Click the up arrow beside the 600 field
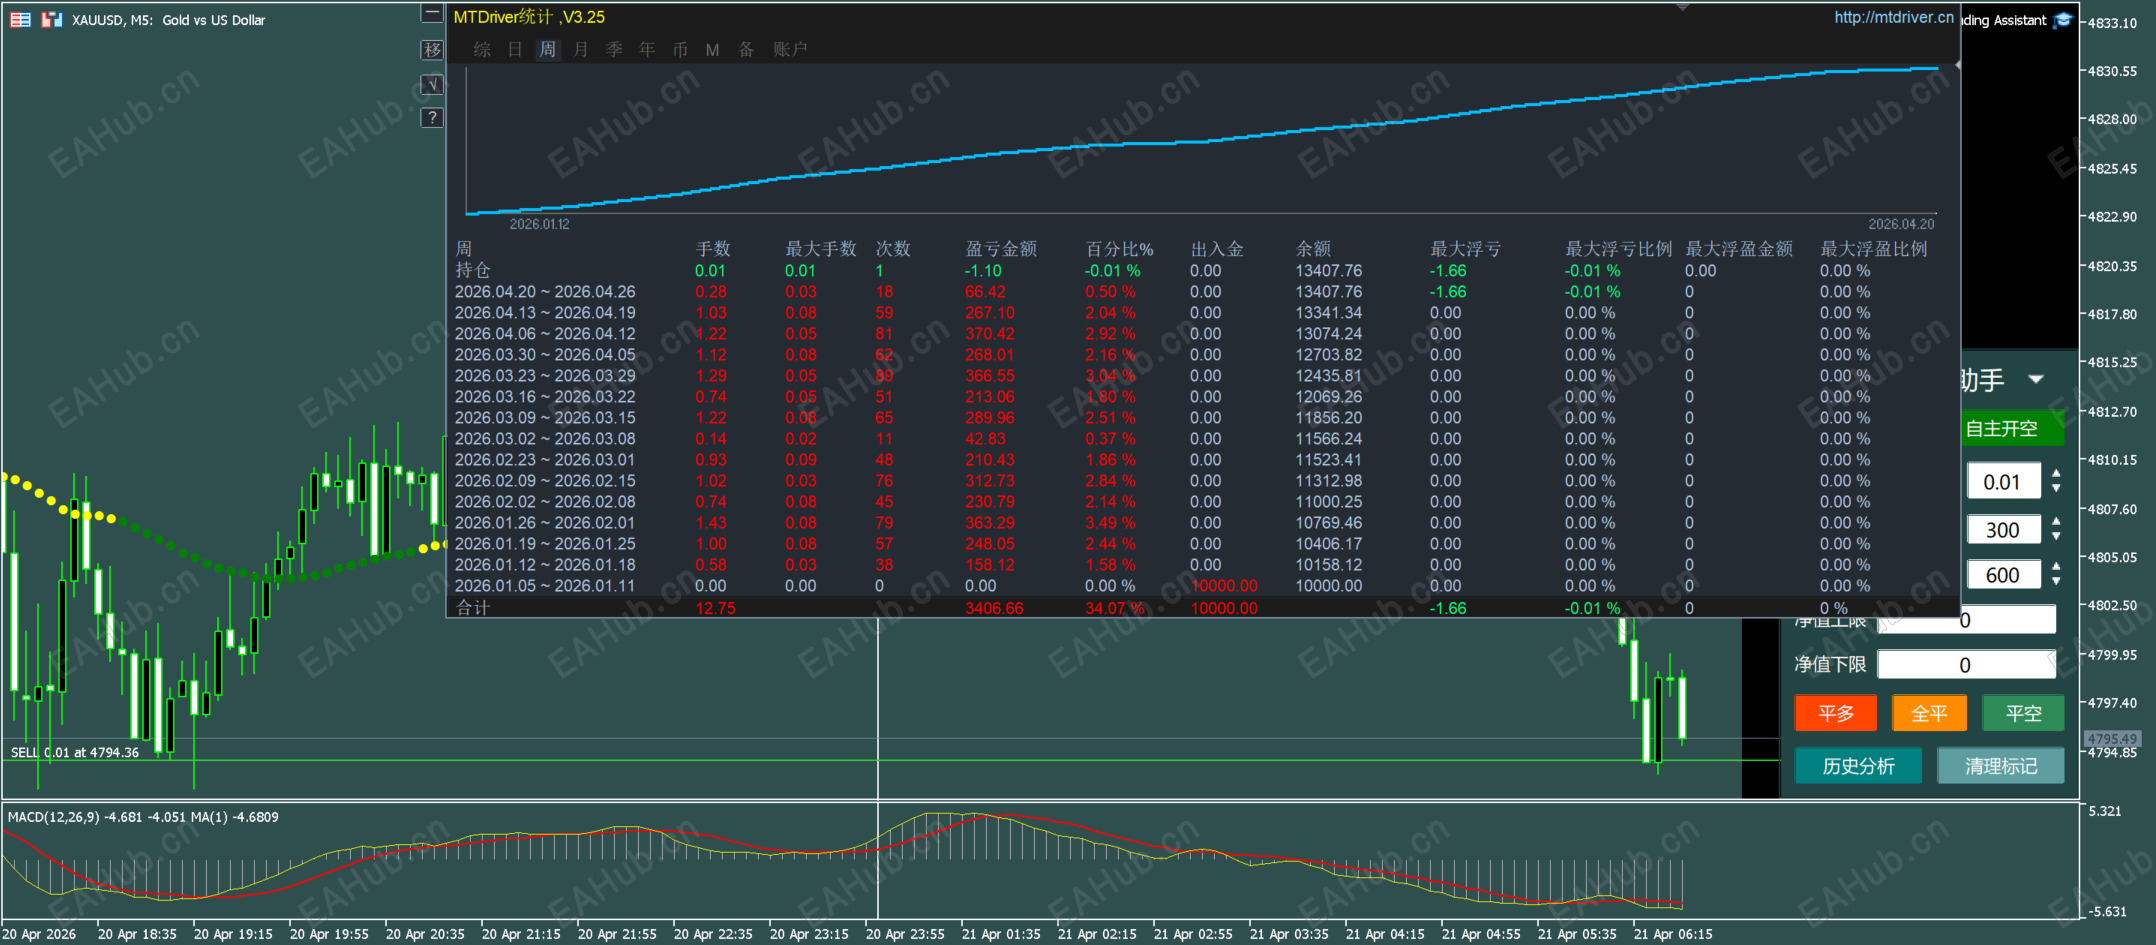The height and width of the screenshot is (945, 2156). pyautogui.click(x=2056, y=567)
